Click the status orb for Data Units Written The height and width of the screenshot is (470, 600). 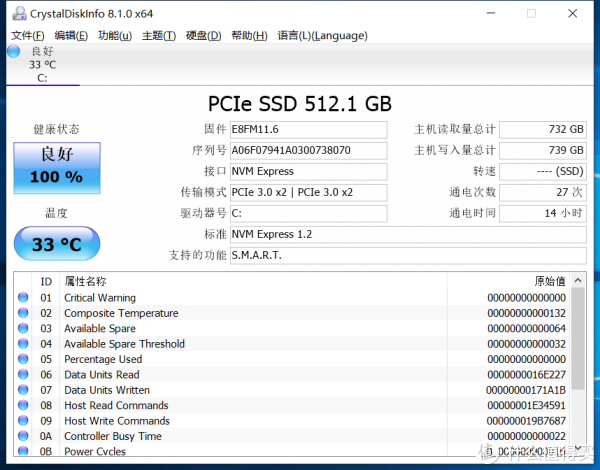23,390
